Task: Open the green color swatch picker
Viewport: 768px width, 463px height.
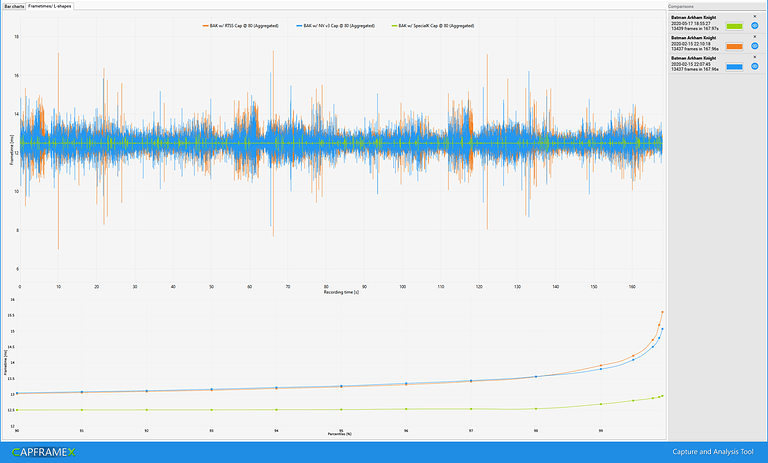Action: click(734, 27)
